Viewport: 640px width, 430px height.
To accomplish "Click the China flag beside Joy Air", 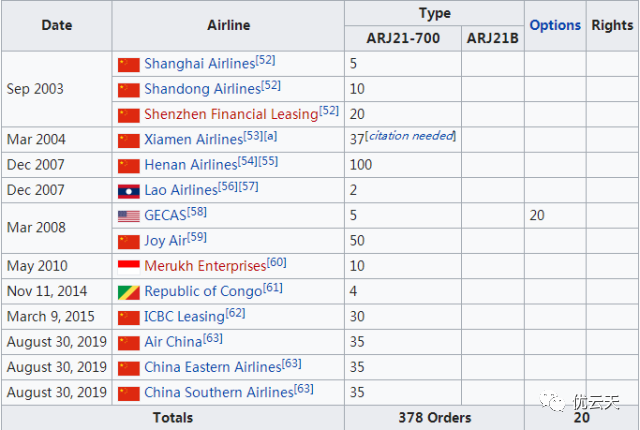I will pos(128,241).
